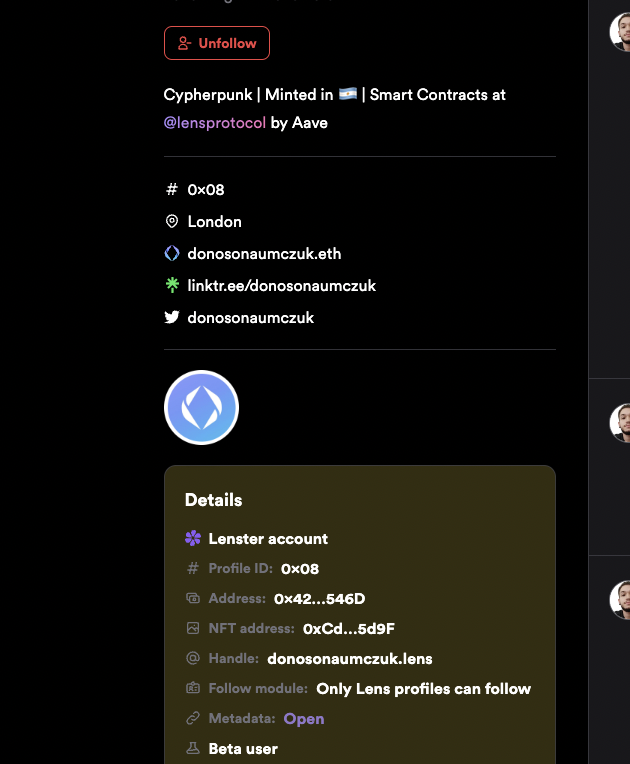Click the NFT address value 0xCd...5d9F
The image size is (630, 764).
tap(349, 629)
